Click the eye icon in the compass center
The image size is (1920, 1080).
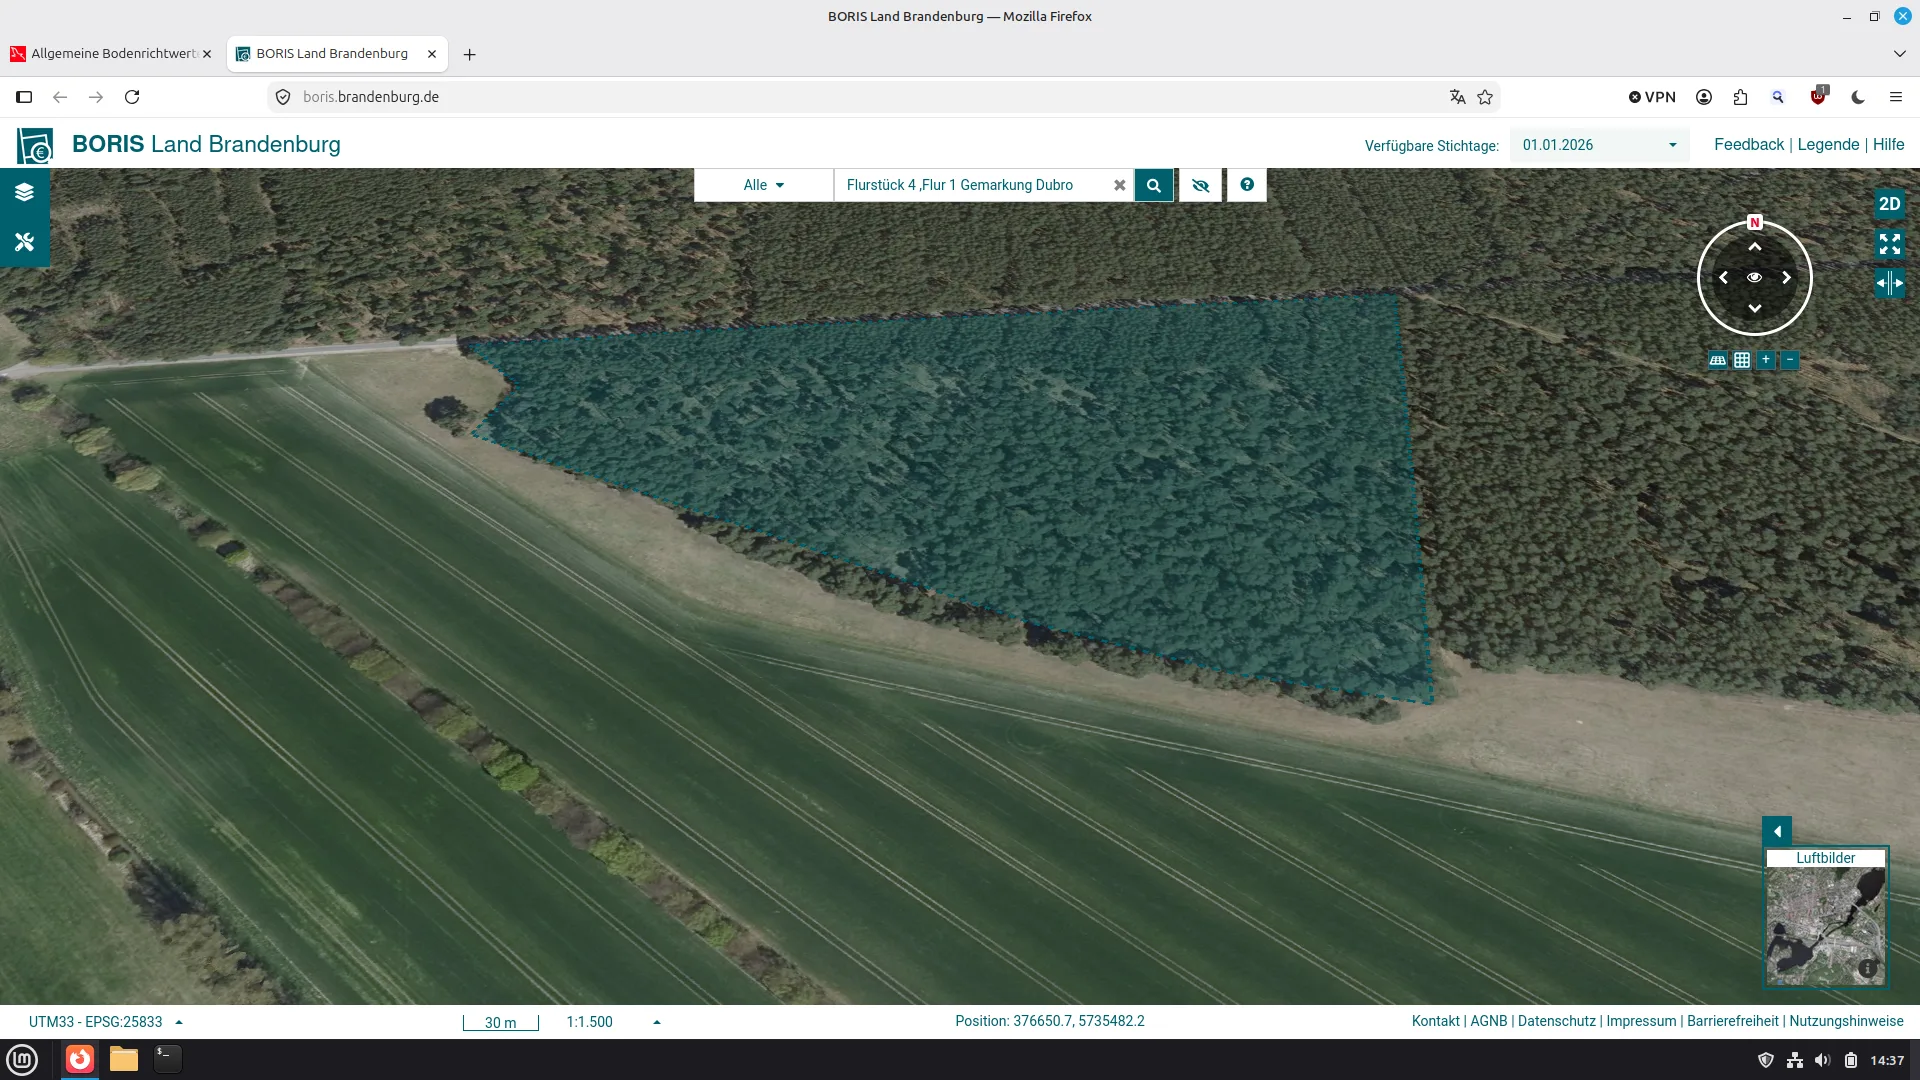[x=1755, y=278]
